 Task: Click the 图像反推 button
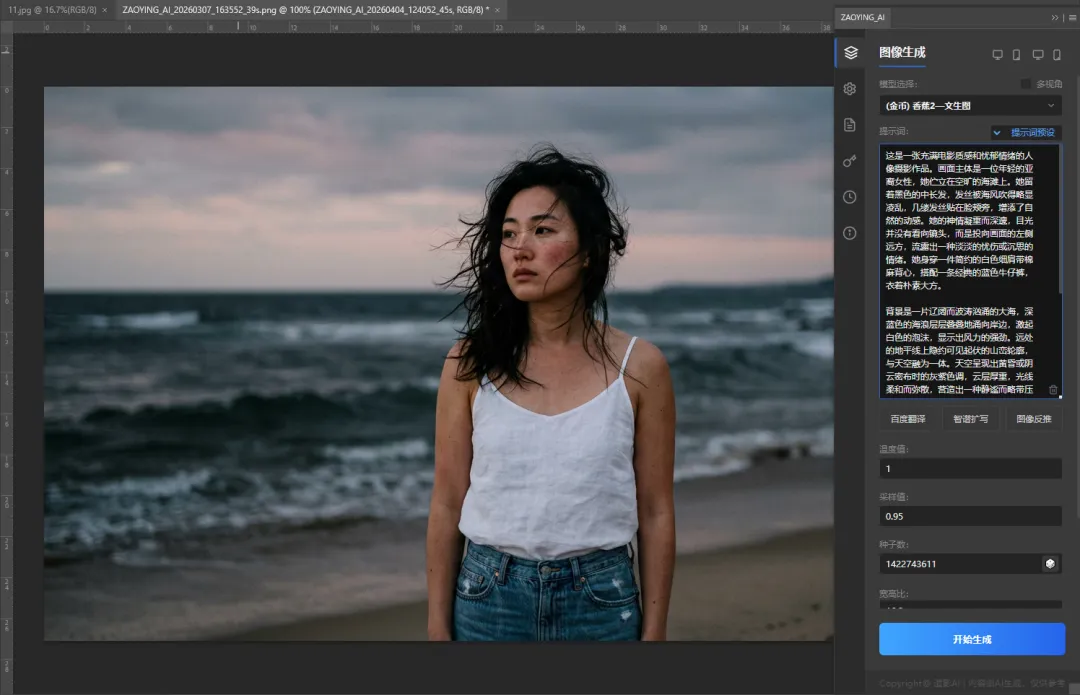[1034, 419]
